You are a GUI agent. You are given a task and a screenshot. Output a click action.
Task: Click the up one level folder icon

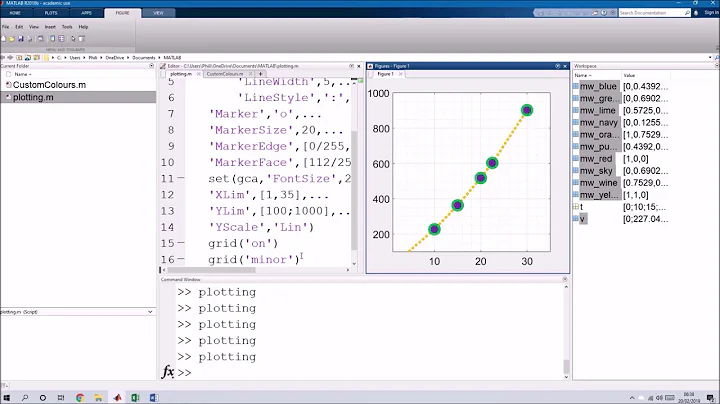point(19,57)
